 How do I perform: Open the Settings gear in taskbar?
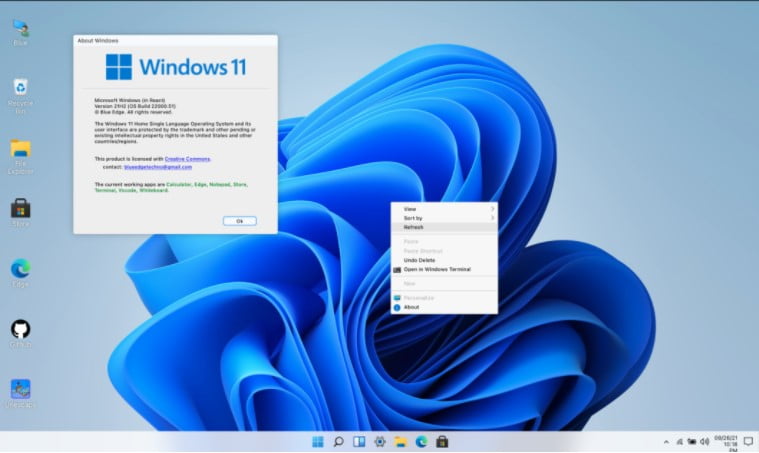[x=380, y=441]
